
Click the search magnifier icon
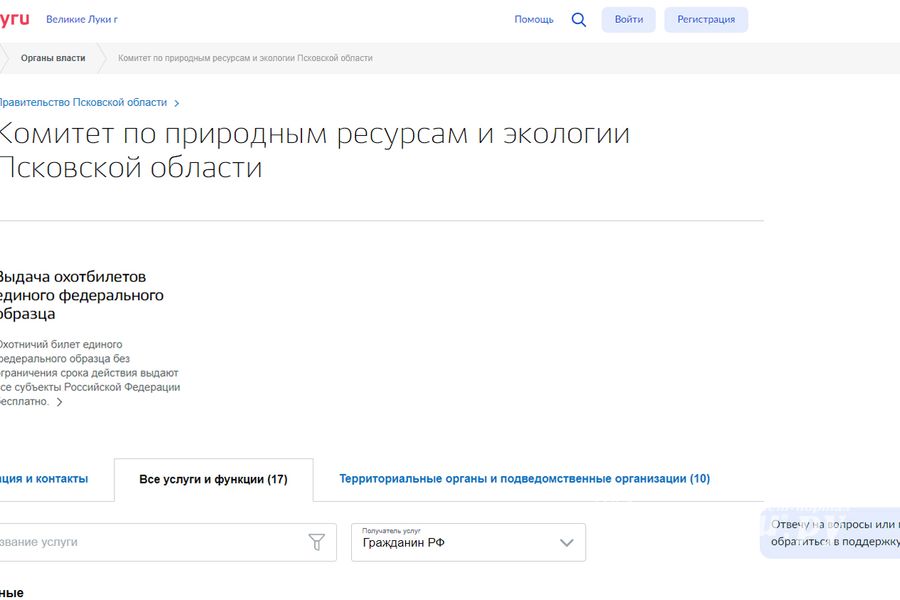(578, 19)
